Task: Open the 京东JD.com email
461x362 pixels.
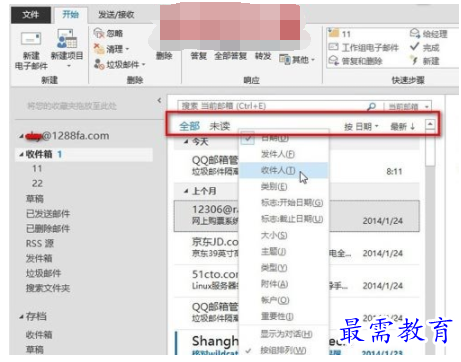Action: [297, 248]
